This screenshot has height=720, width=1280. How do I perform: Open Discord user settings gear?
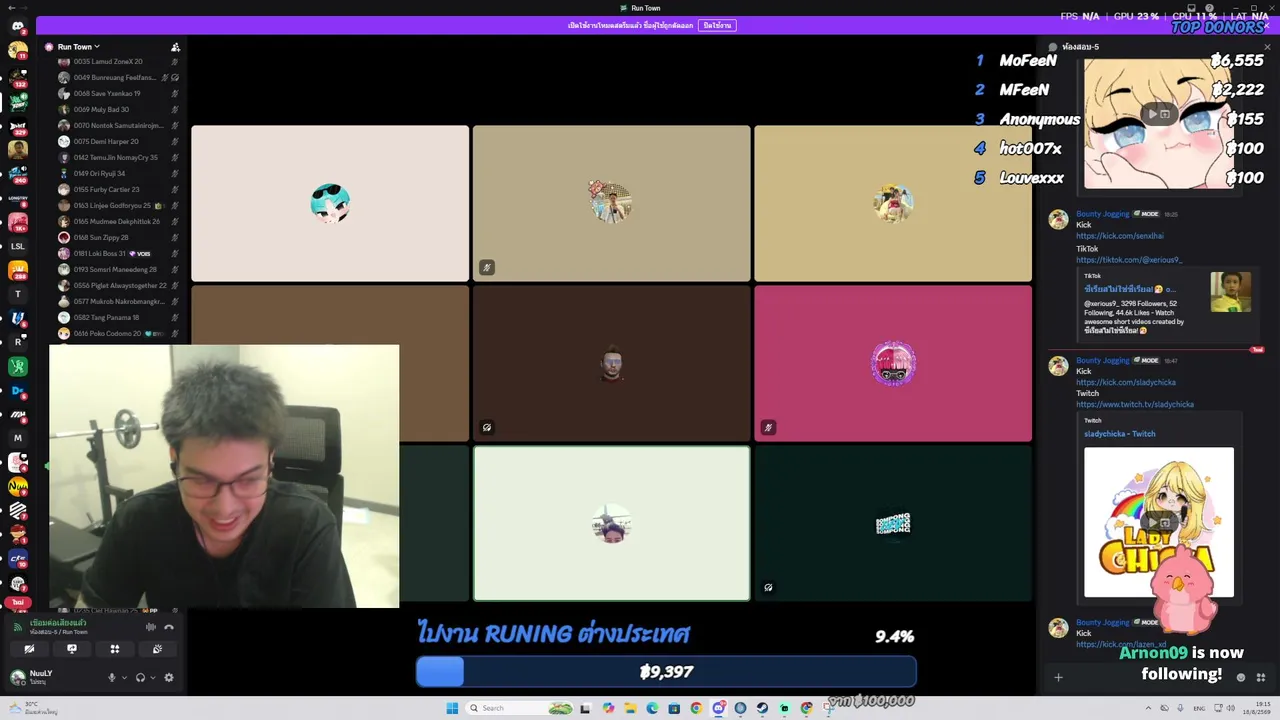pyautogui.click(x=169, y=677)
